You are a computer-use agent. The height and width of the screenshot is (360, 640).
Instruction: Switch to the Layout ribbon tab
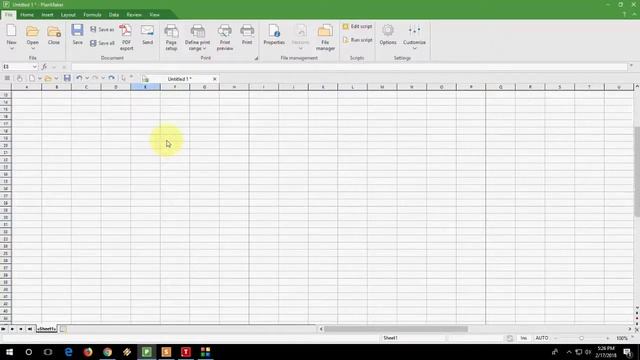[68, 15]
